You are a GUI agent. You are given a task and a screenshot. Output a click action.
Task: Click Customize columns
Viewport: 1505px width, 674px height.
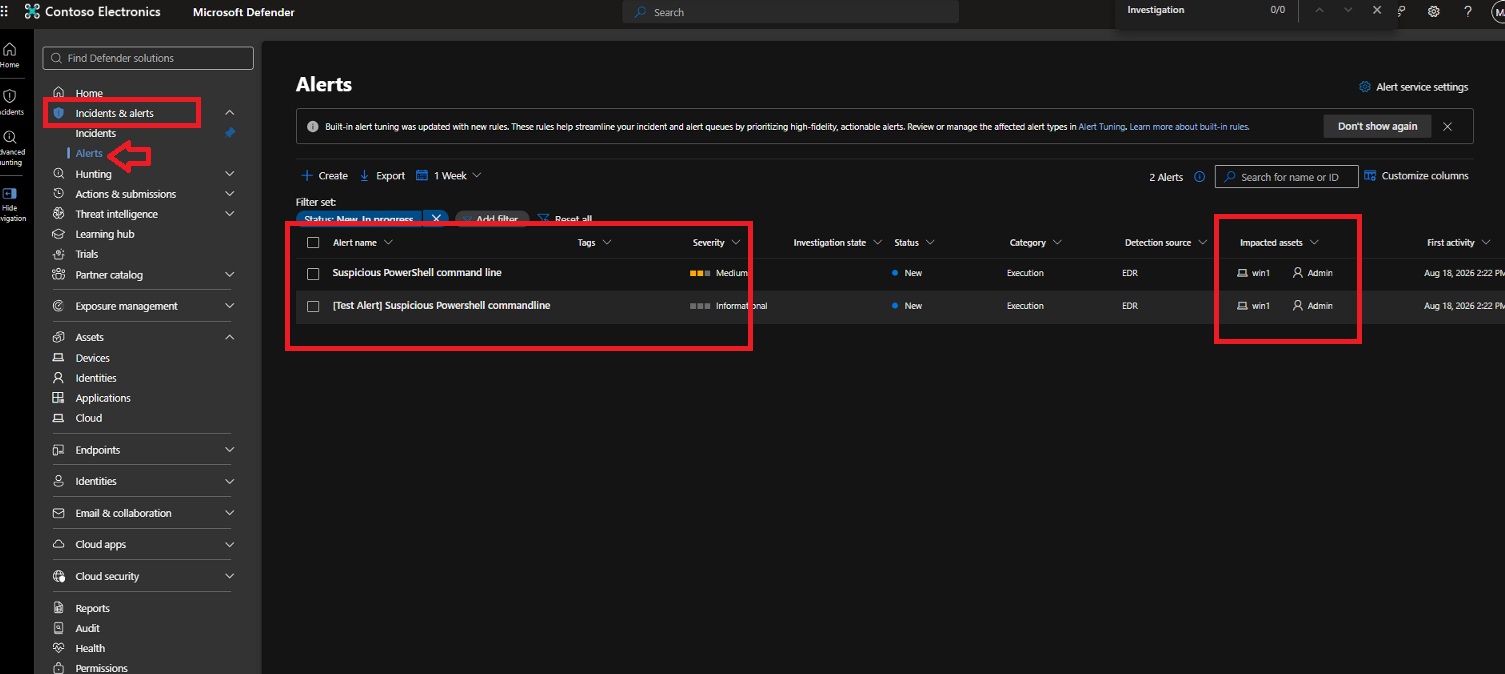1417,176
